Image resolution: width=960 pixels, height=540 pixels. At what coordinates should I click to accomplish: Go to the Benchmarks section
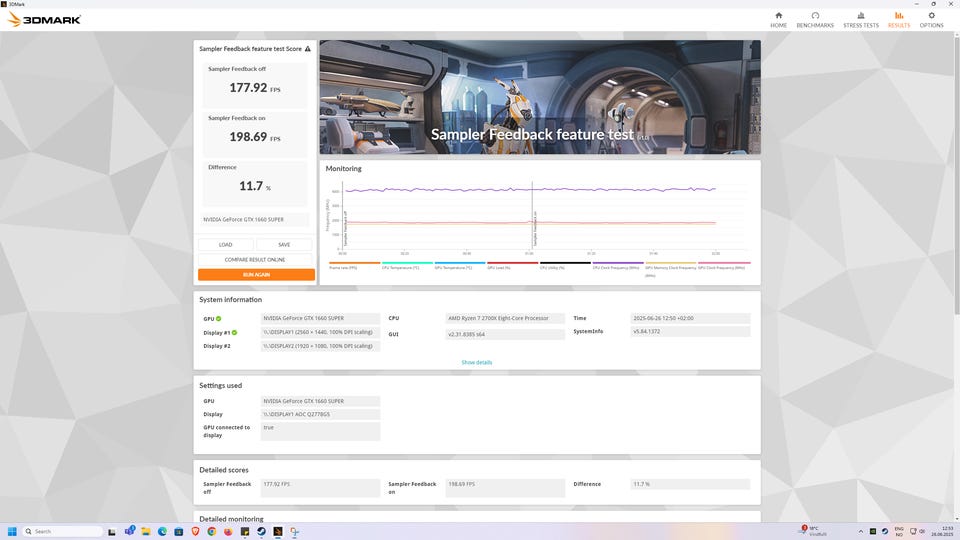click(815, 18)
